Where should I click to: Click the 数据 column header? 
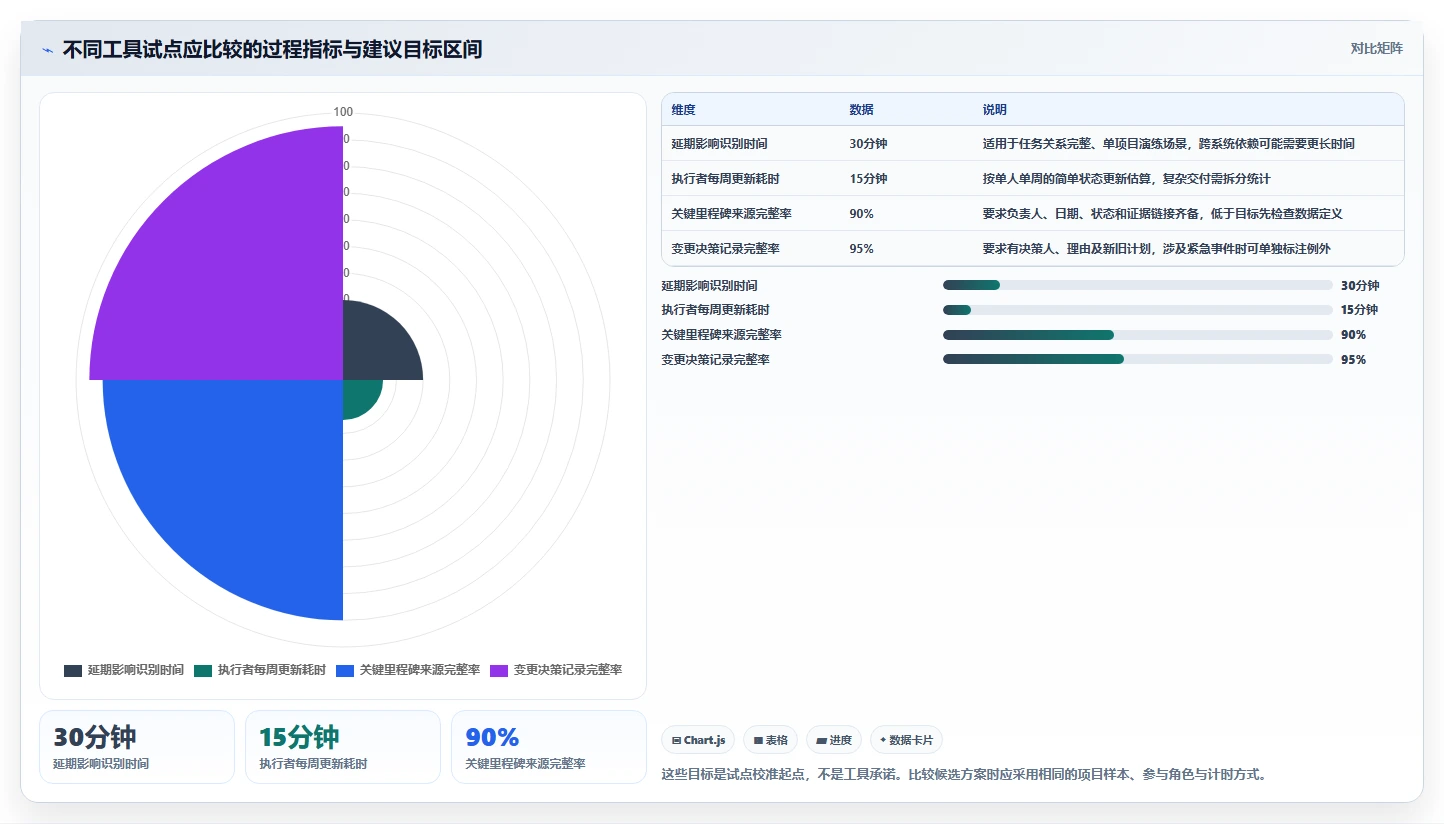point(861,110)
